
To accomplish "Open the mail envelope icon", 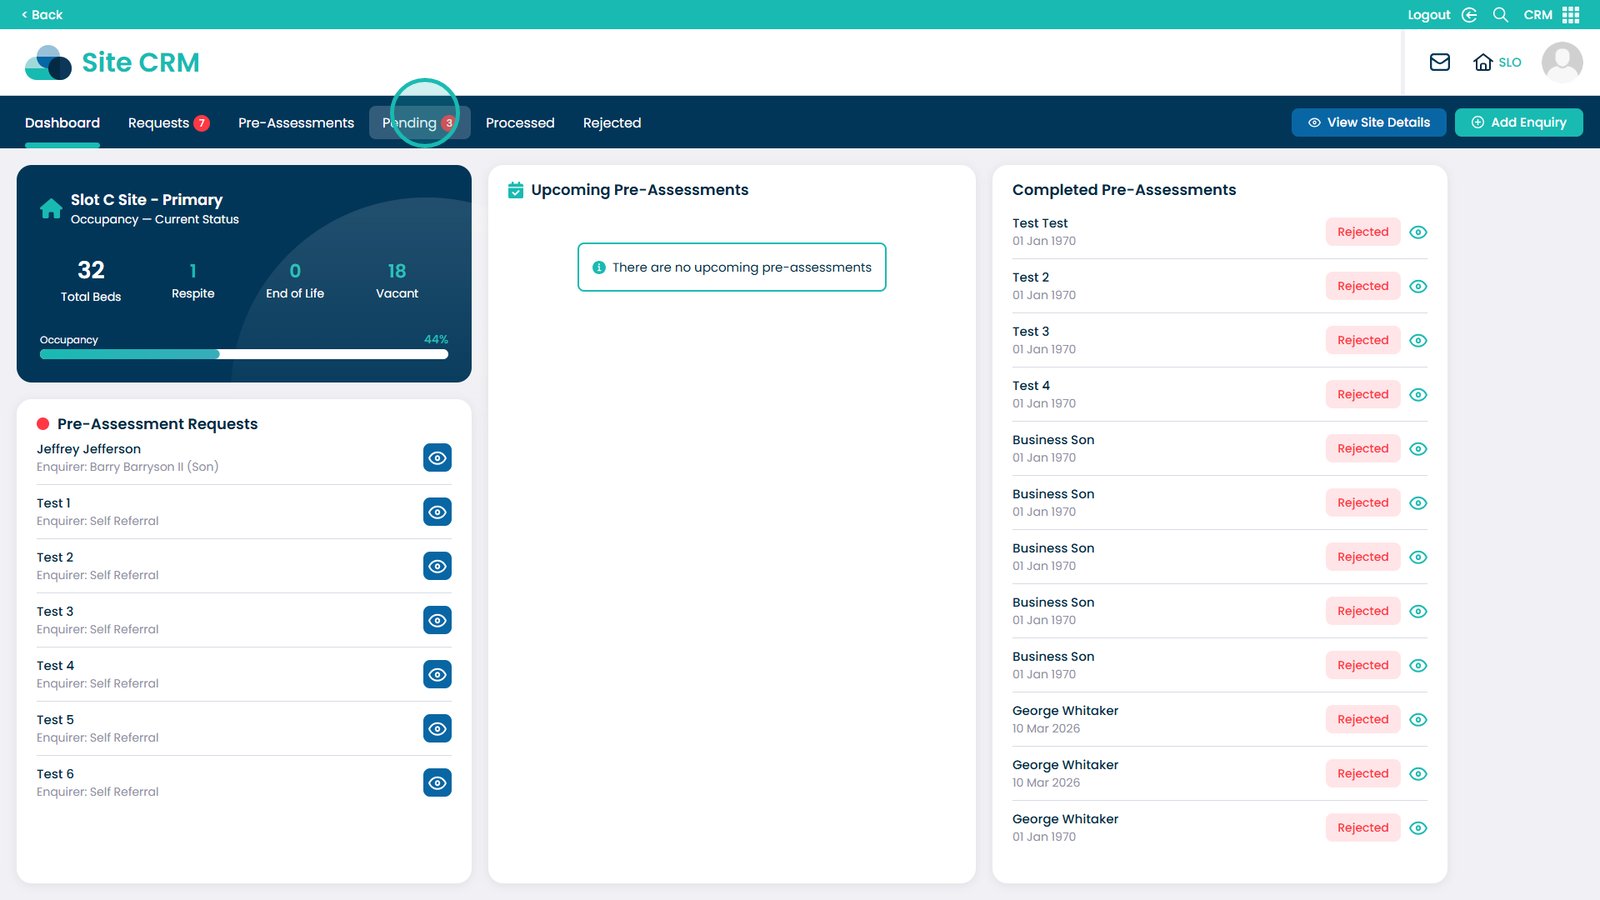I will [x=1439, y=62].
